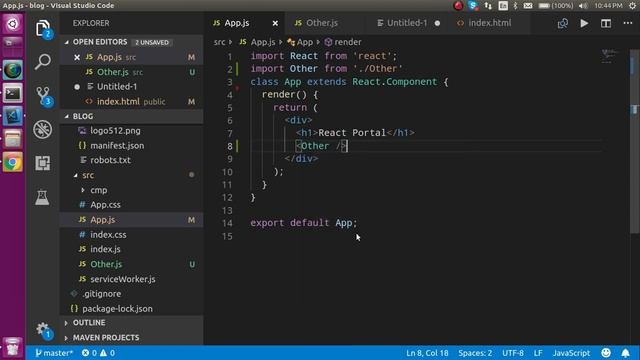Open the Test beaker icon
640x360 pixels.
coord(42,198)
